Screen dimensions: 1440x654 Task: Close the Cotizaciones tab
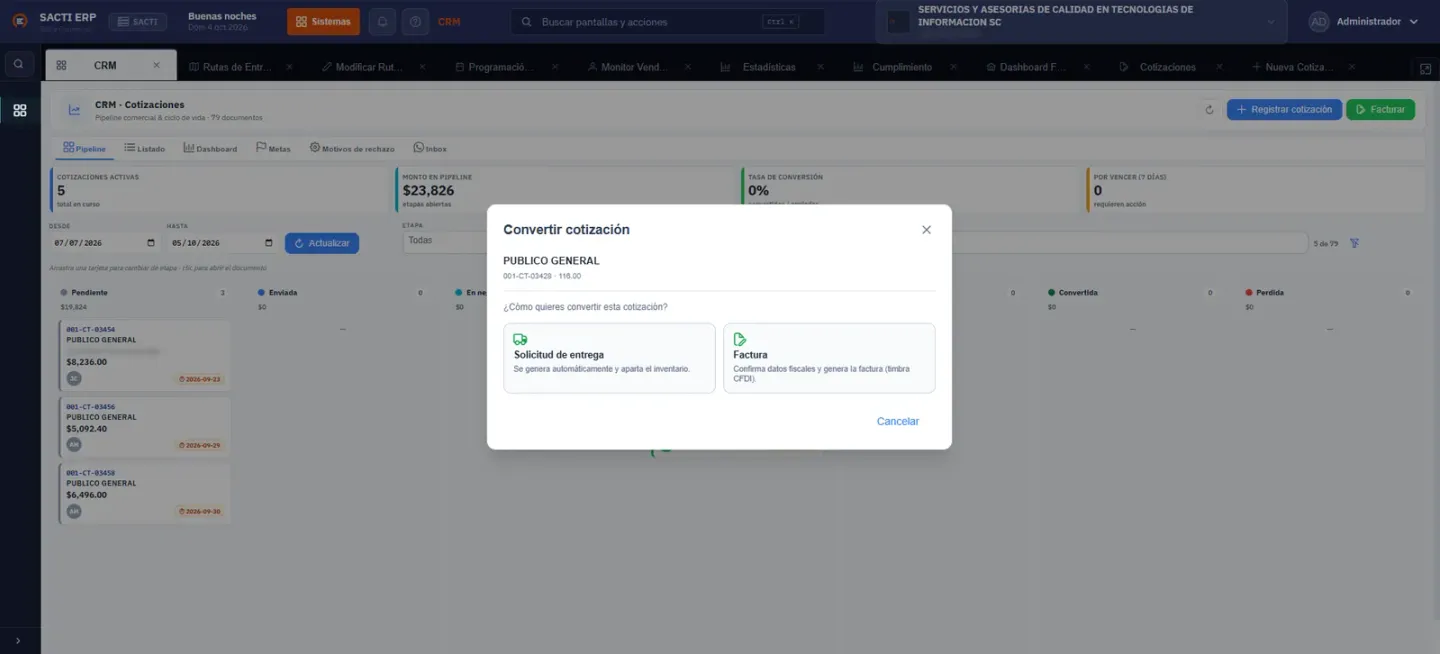pos(1219,67)
